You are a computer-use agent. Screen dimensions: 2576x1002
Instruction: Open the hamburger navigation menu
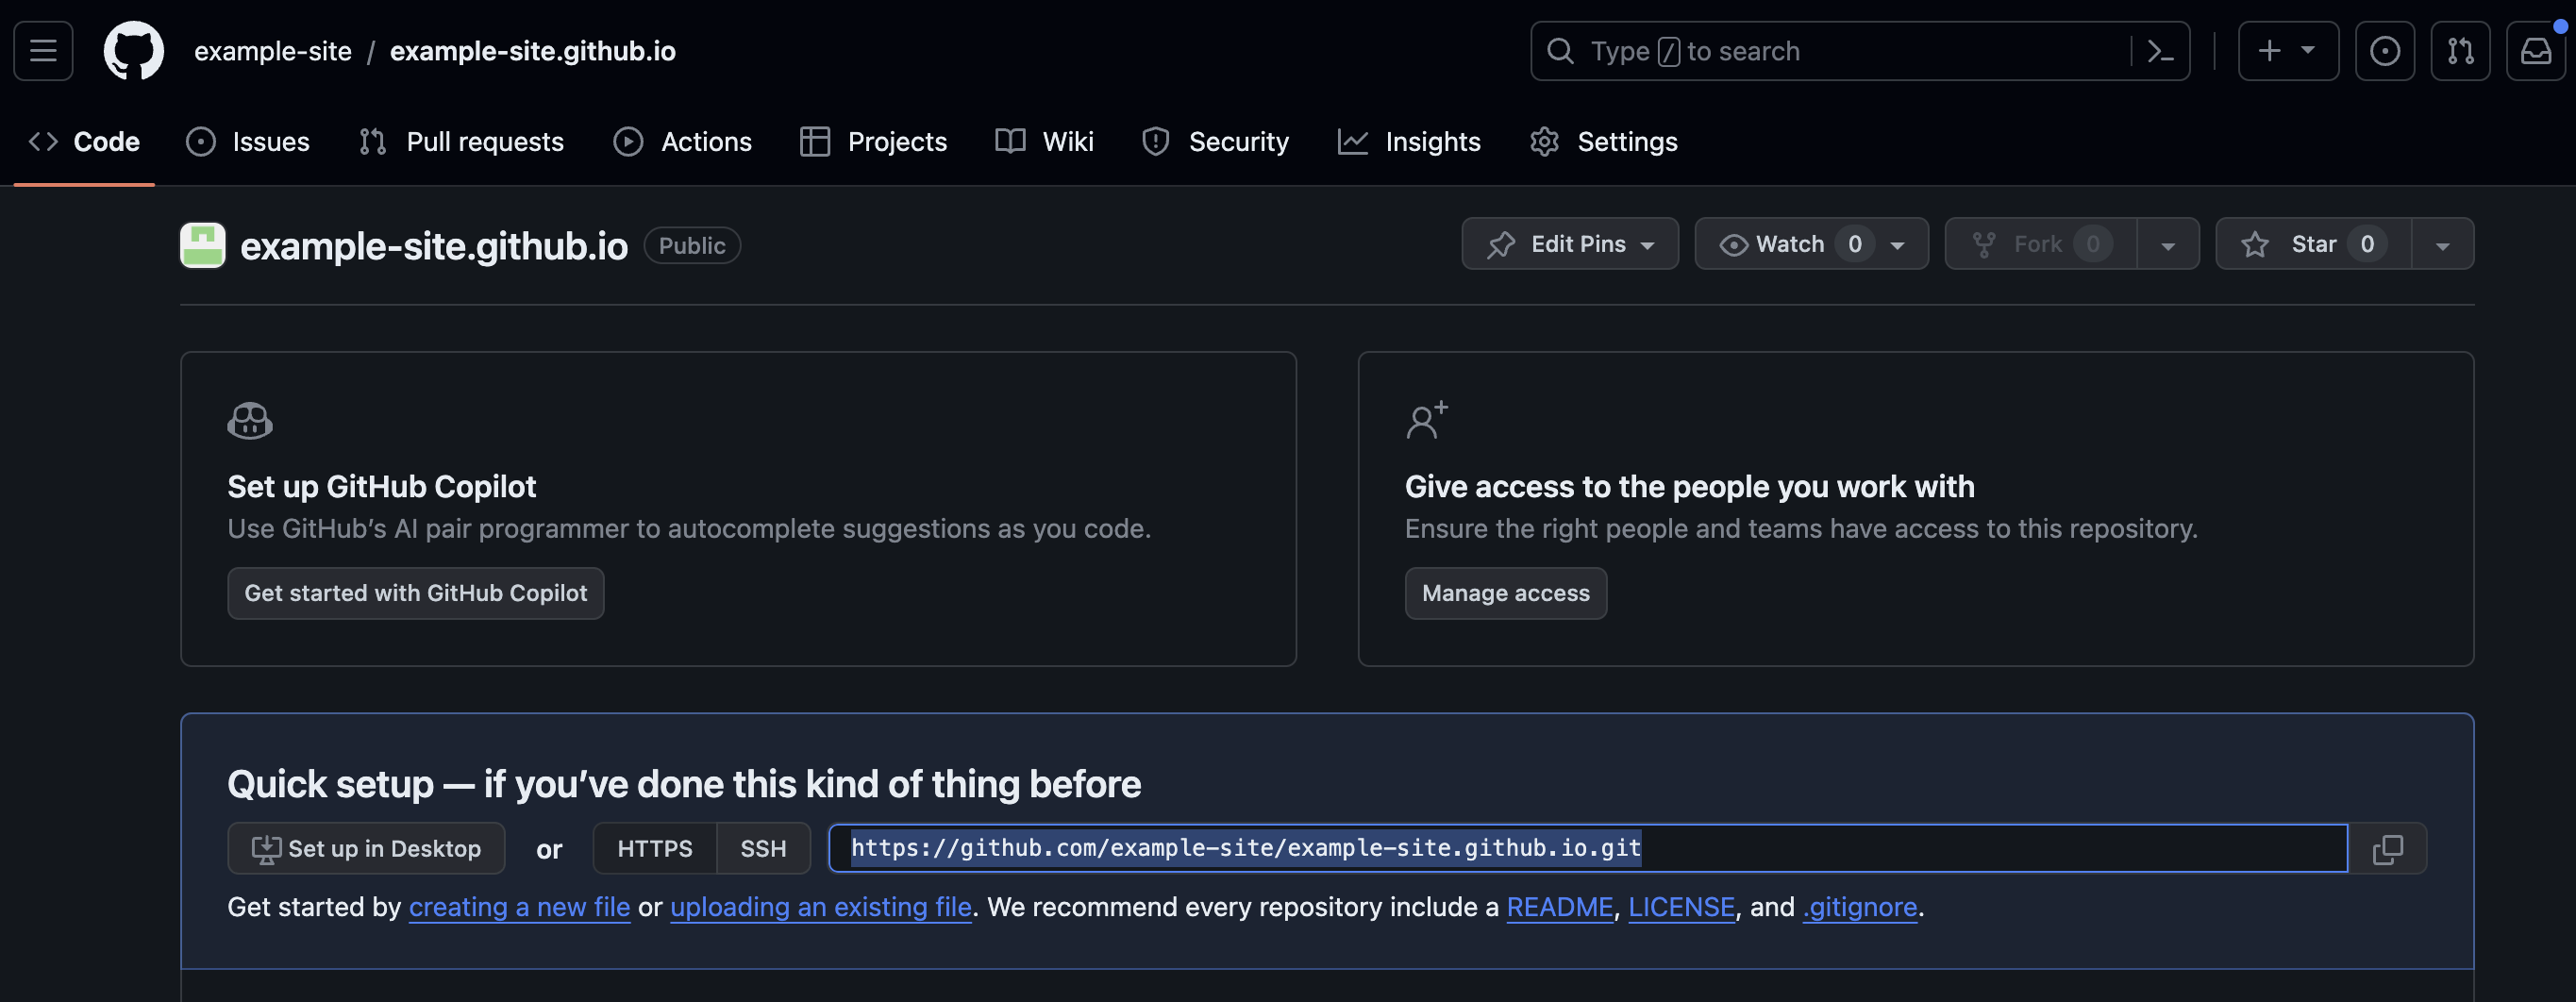pos(42,51)
